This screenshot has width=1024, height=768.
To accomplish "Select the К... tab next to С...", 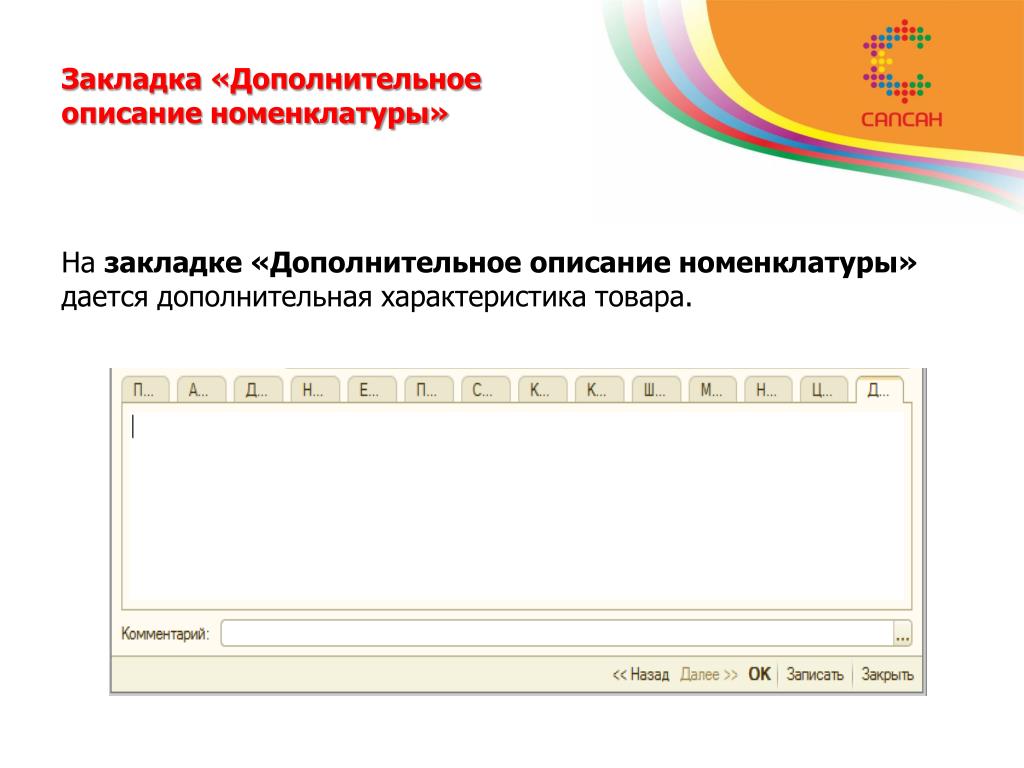I will (x=542, y=390).
